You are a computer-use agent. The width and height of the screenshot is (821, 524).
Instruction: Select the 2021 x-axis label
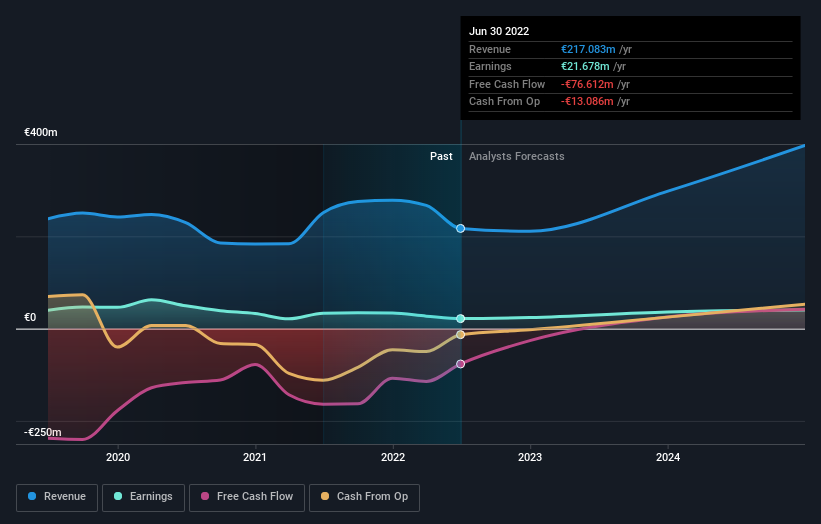click(255, 457)
